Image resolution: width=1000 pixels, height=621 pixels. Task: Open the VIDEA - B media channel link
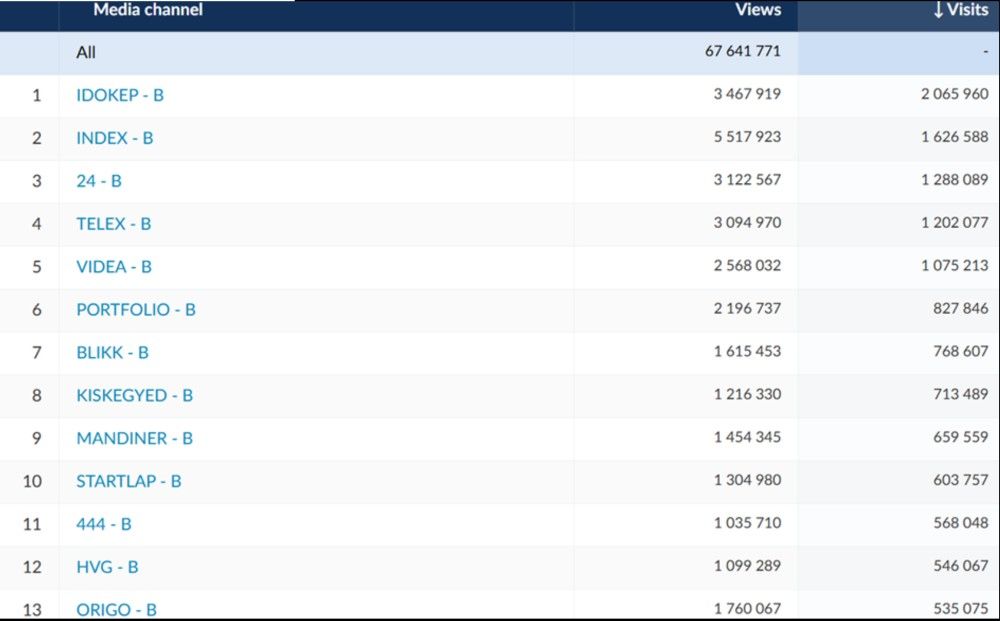click(114, 267)
